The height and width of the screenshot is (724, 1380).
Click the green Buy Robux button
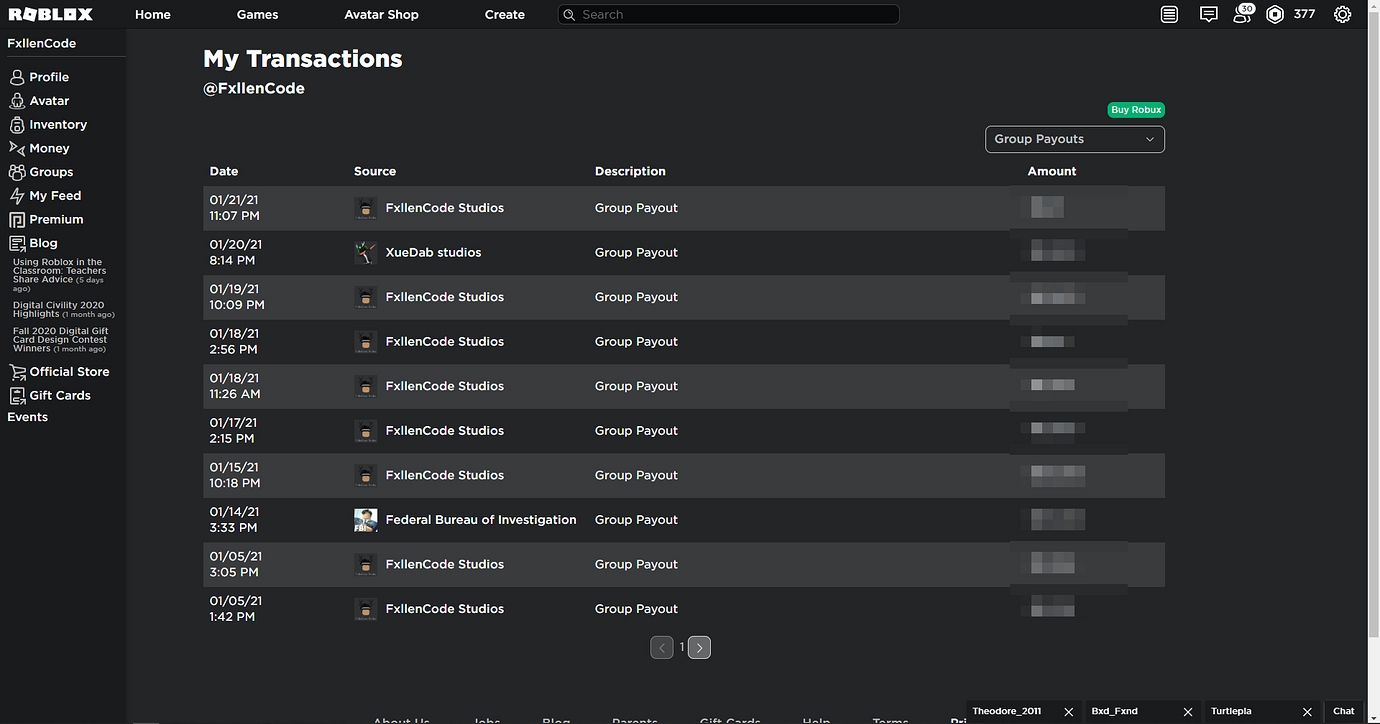tap(1135, 109)
